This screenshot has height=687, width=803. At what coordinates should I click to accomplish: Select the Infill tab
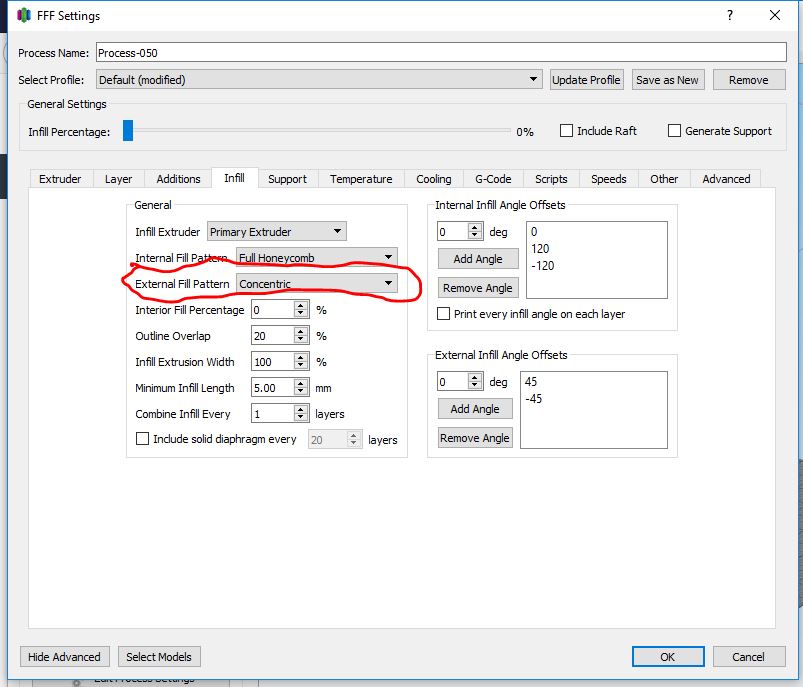click(235, 178)
